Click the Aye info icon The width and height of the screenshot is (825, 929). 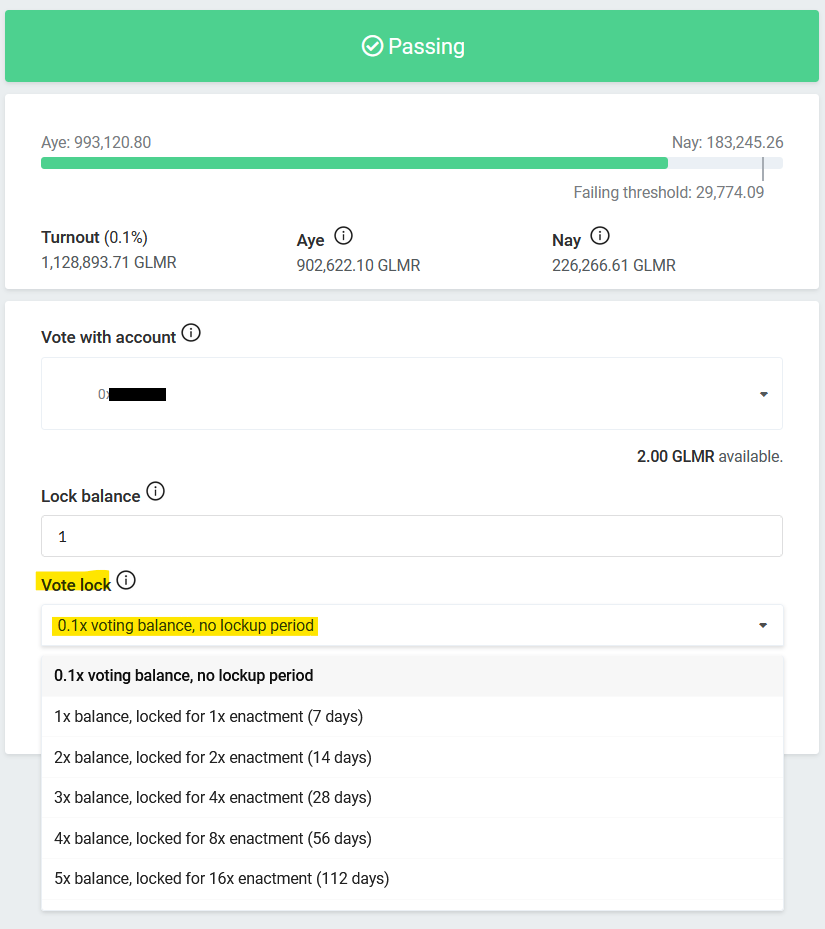(343, 236)
